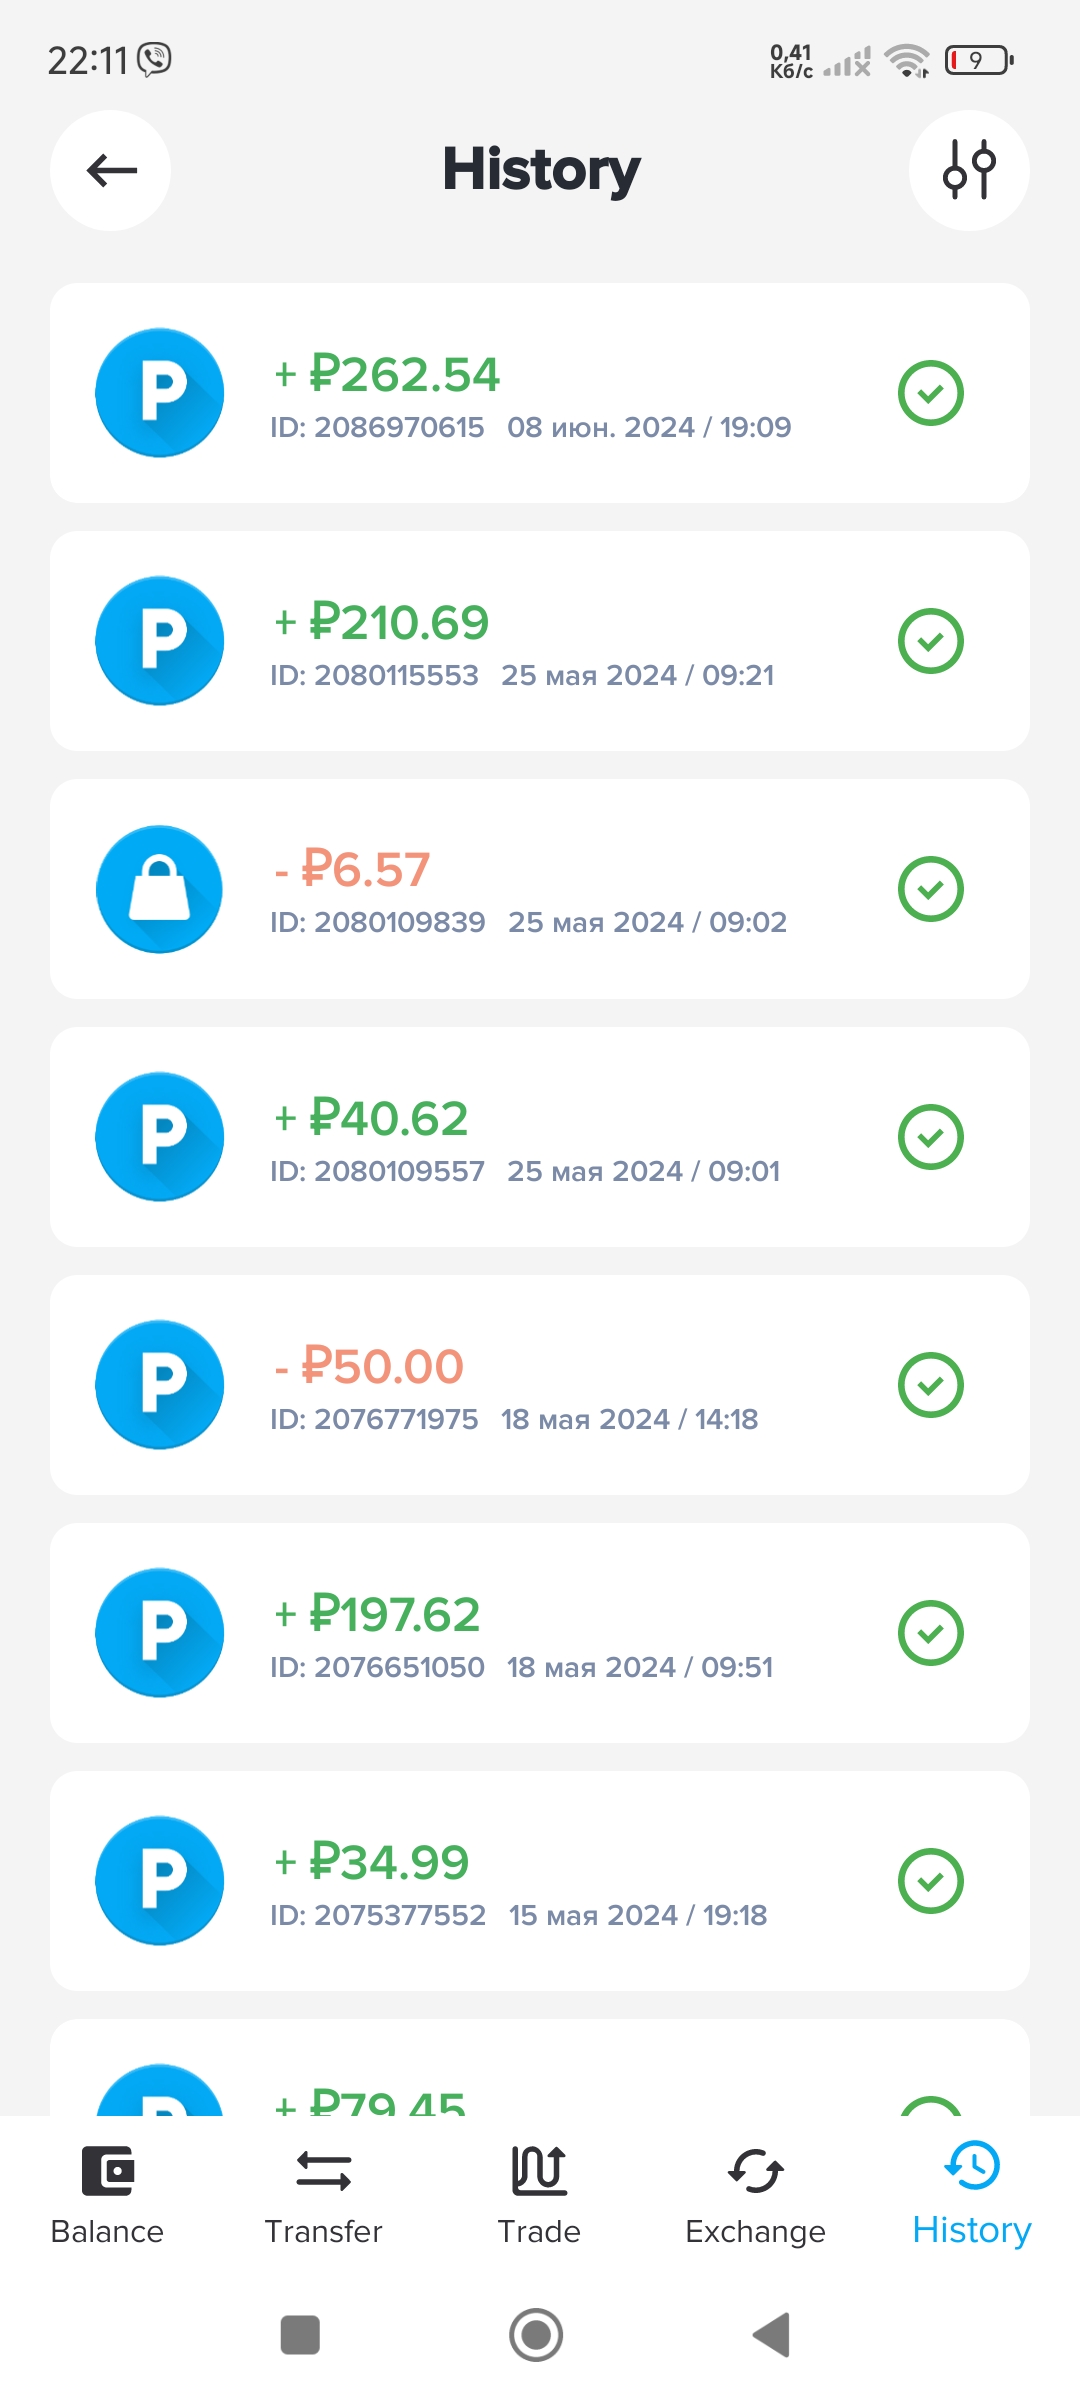Tap the status checkmark for the +₽34.99 entry
The width and height of the screenshot is (1080, 2400).
[x=930, y=1881]
